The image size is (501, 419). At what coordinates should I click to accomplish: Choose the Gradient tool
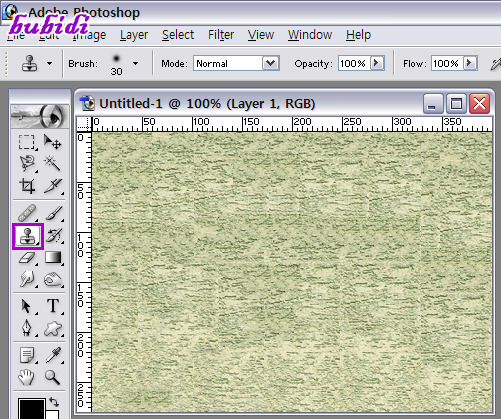[53, 258]
